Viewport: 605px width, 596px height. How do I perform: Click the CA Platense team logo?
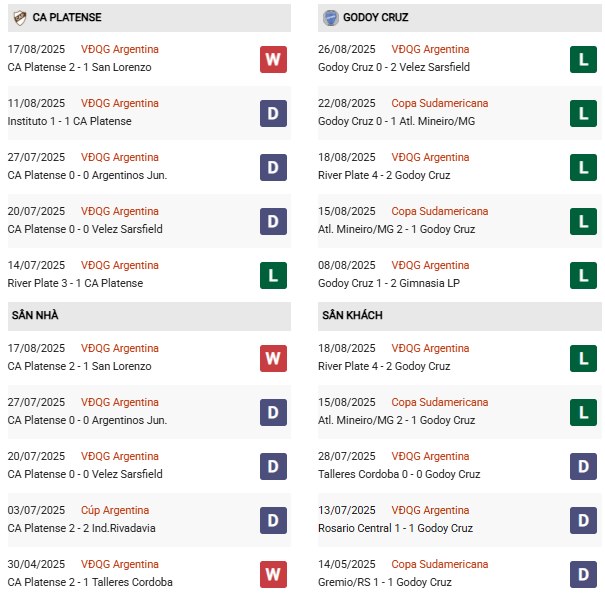tap(19, 17)
